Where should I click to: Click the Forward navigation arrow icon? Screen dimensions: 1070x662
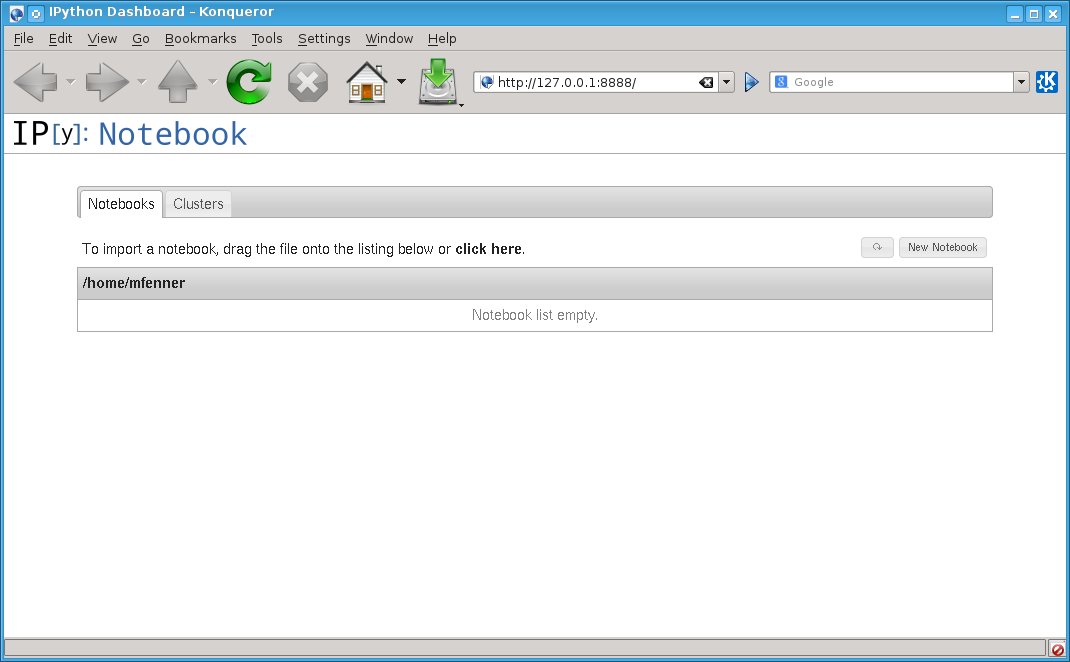click(x=106, y=82)
